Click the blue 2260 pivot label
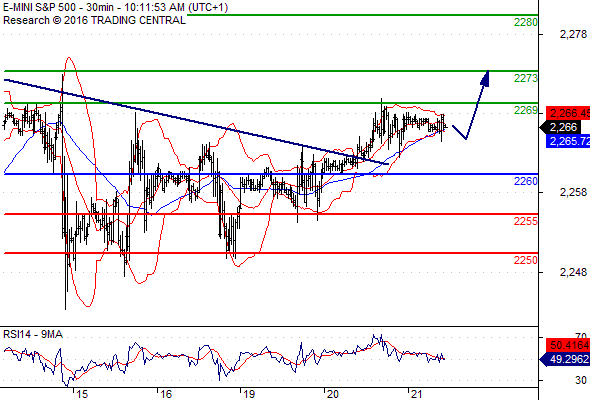 [x=525, y=181]
